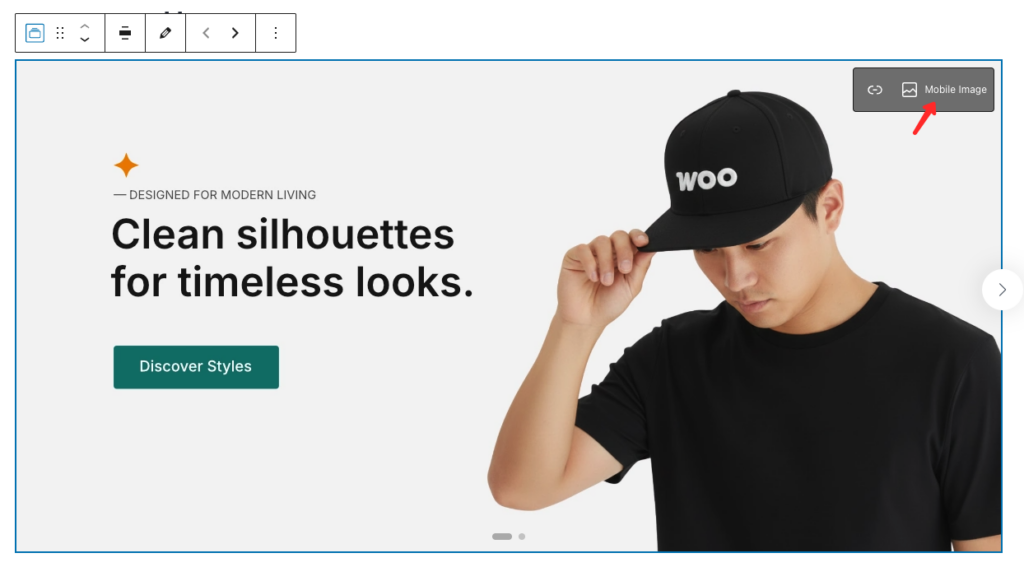Move block up with the up chevron
1024x567 pixels.
[x=85, y=26]
